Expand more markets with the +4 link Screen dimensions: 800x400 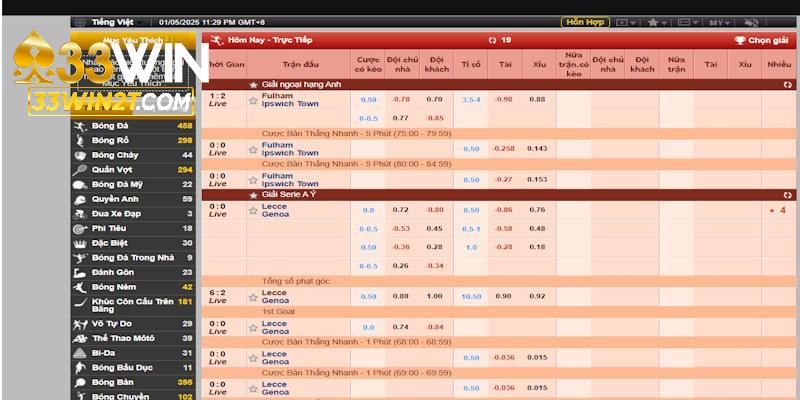click(778, 210)
